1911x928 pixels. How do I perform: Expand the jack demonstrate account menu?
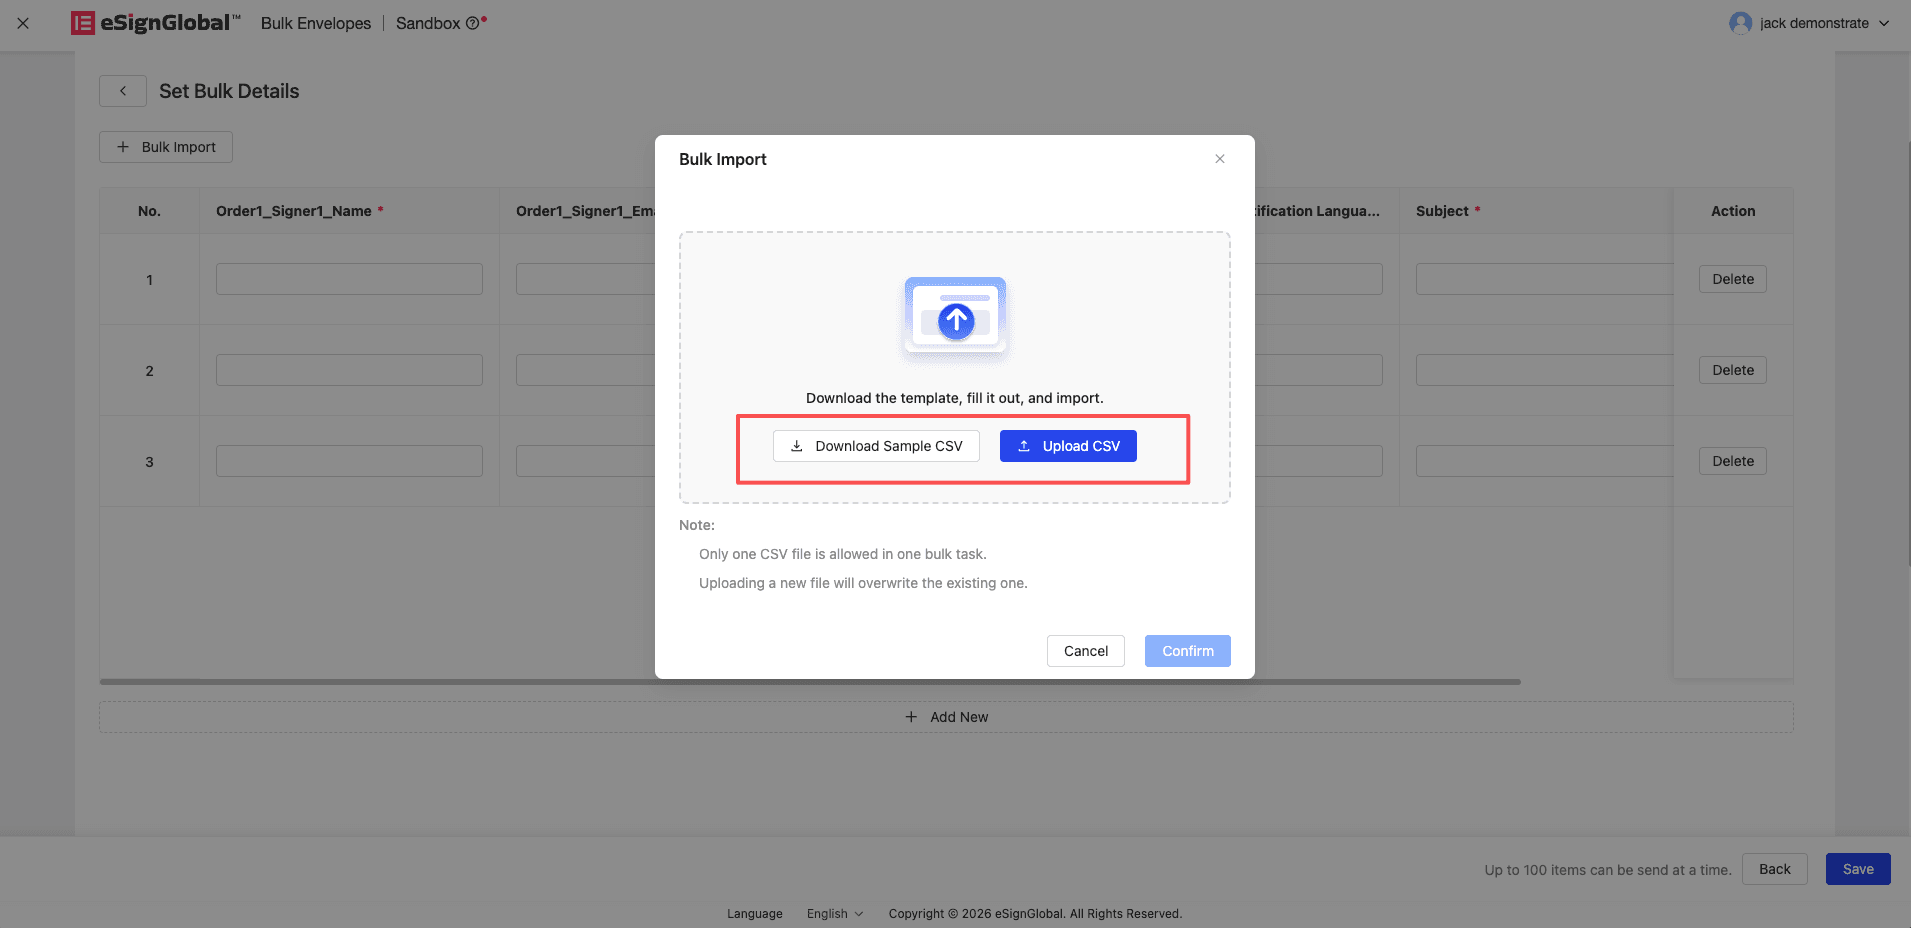pos(1884,23)
